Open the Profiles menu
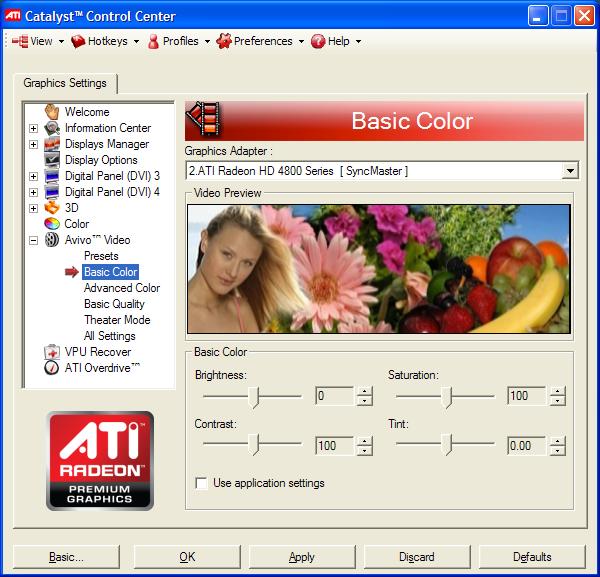600x577 pixels. (180, 41)
